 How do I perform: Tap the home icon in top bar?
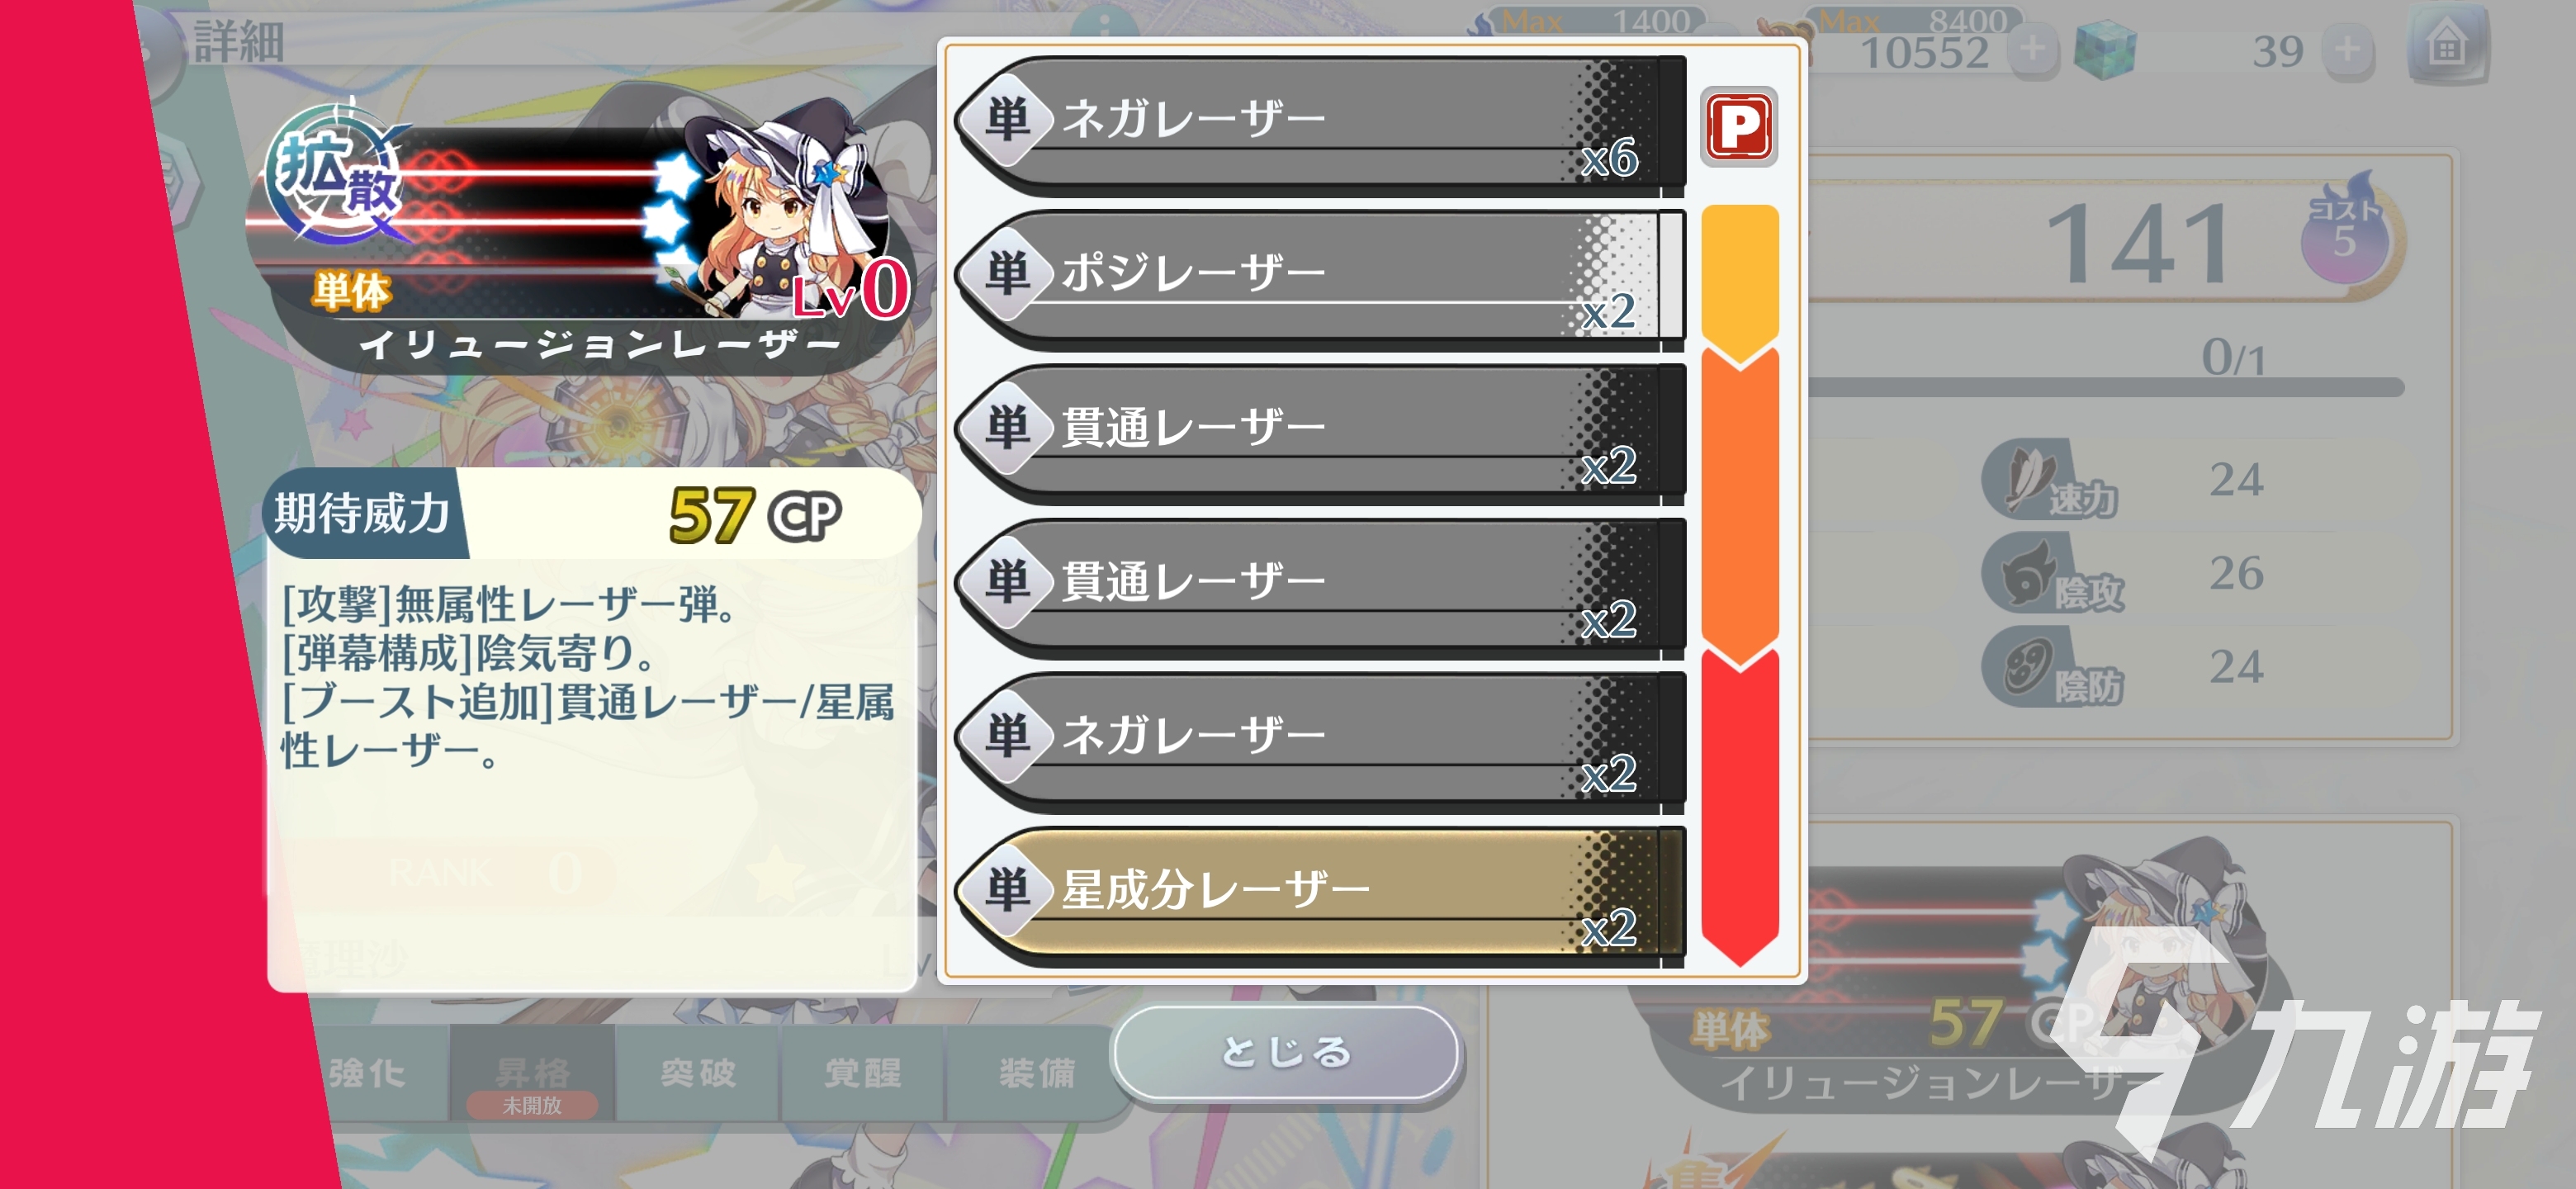point(2446,46)
